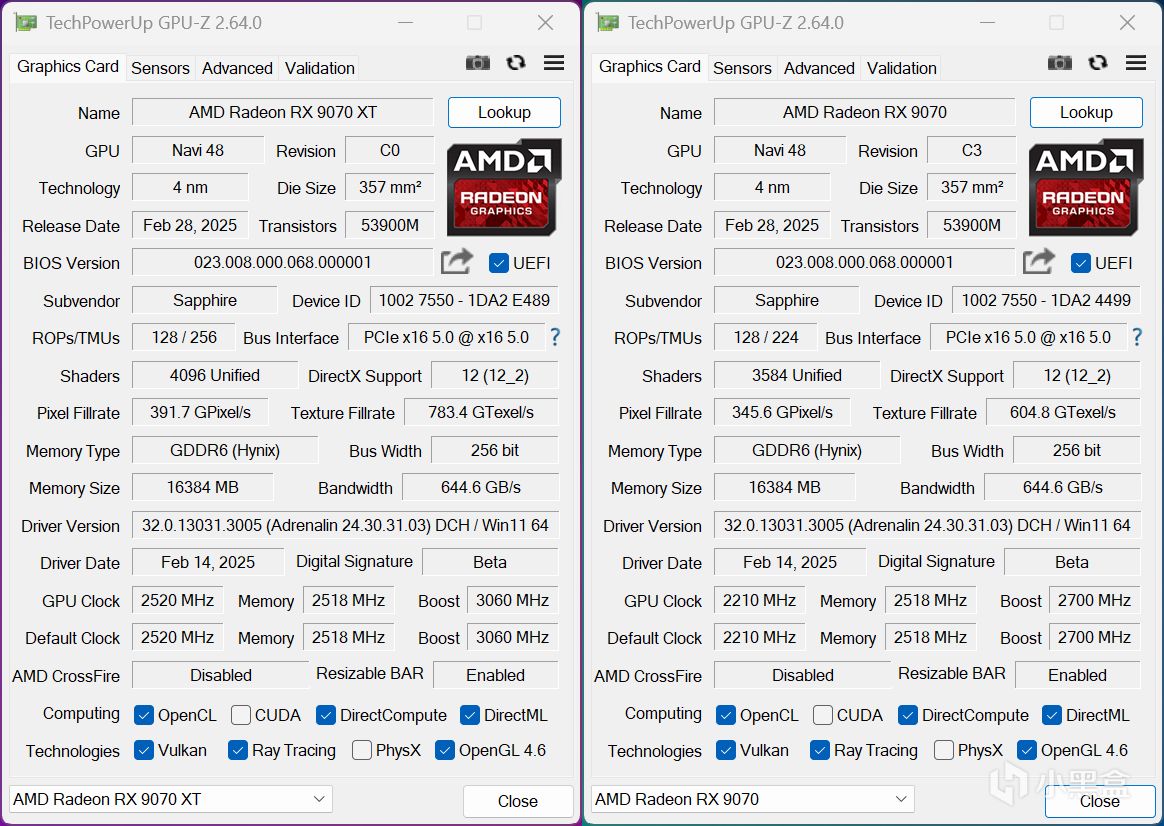Image resolution: width=1164 pixels, height=826 pixels.
Task: Click Lookup button in RX 9070 XT window
Action: (x=504, y=113)
